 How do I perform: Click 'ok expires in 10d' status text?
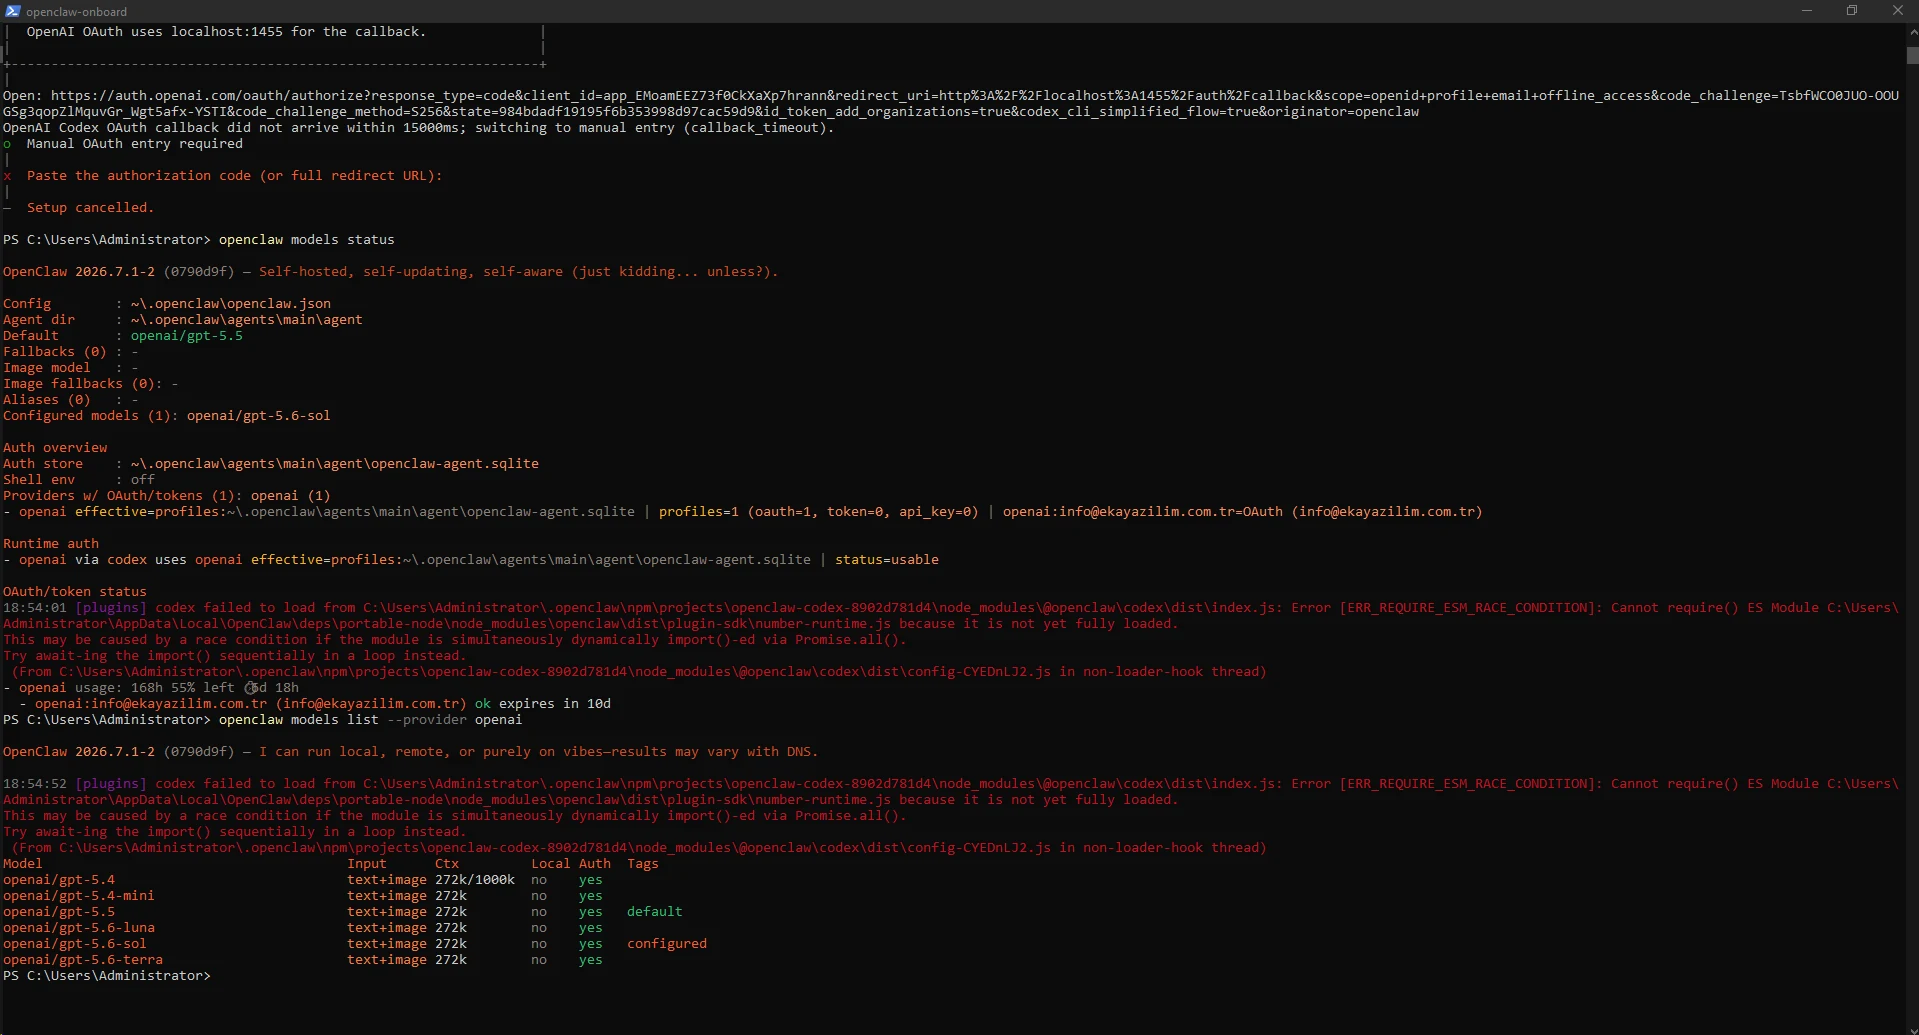coord(542,704)
